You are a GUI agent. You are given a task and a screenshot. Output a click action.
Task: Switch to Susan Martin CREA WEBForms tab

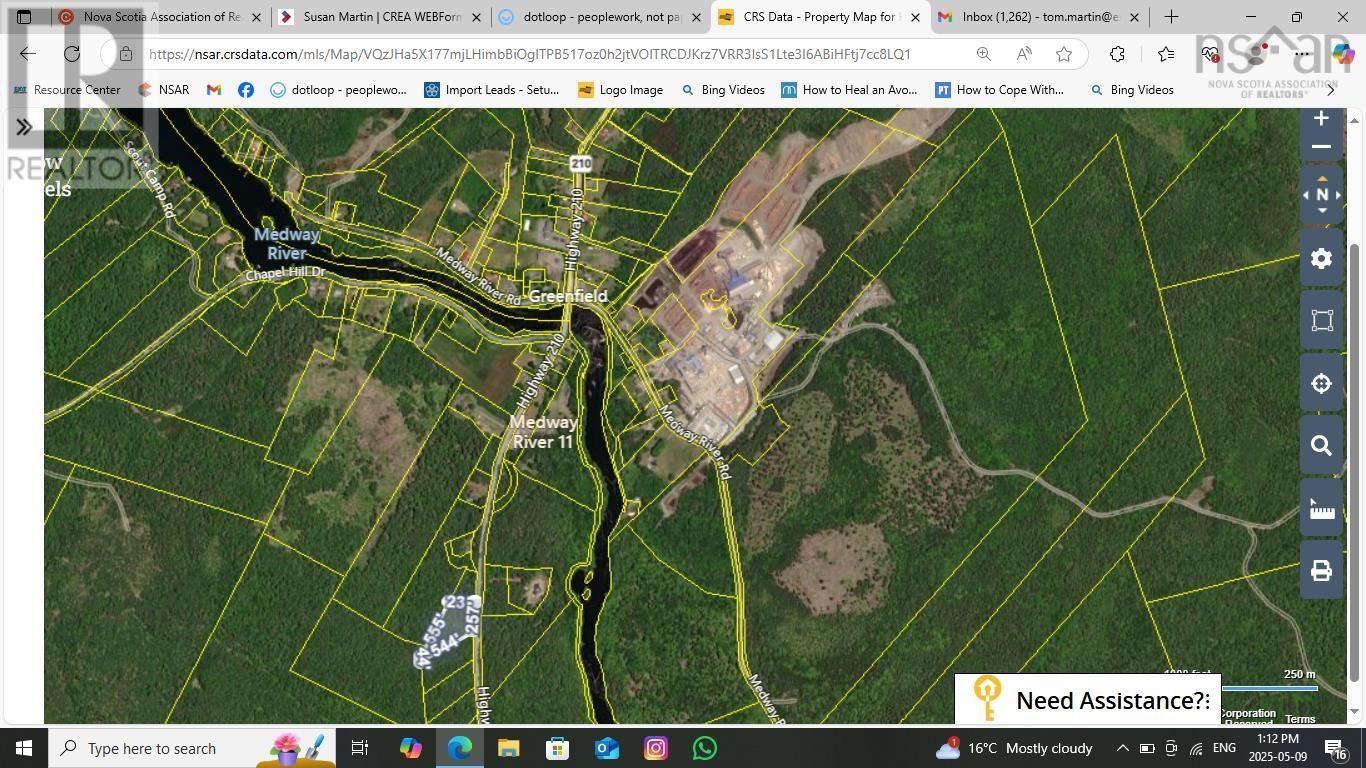[x=381, y=17]
